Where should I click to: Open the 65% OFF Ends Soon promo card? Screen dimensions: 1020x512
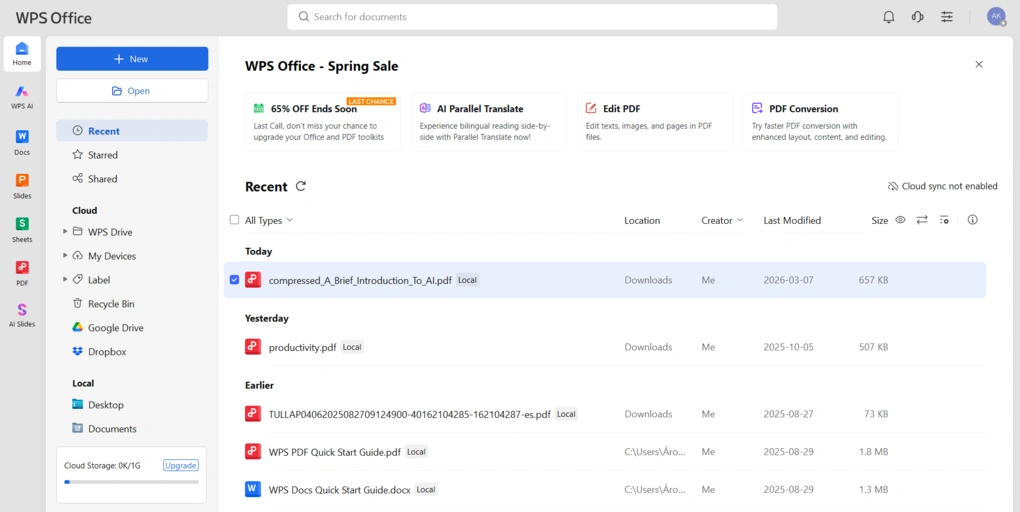tap(323, 122)
